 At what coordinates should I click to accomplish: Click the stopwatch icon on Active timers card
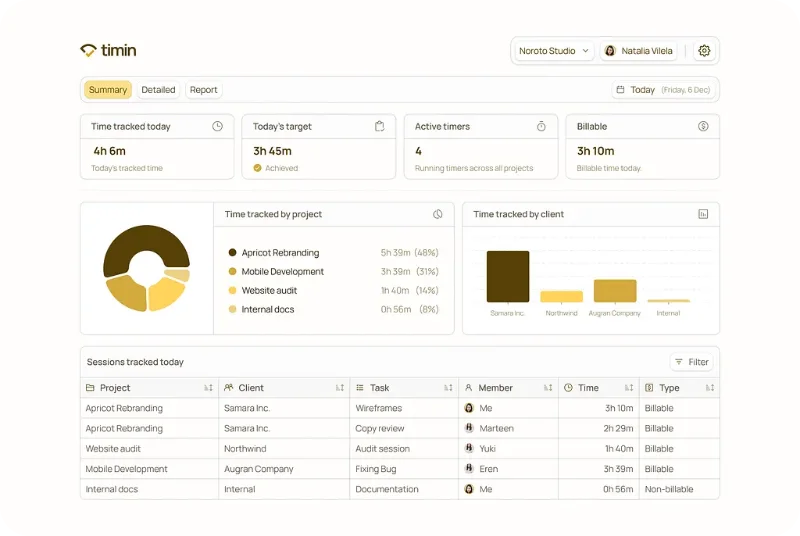pyautogui.click(x=541, y=126)
